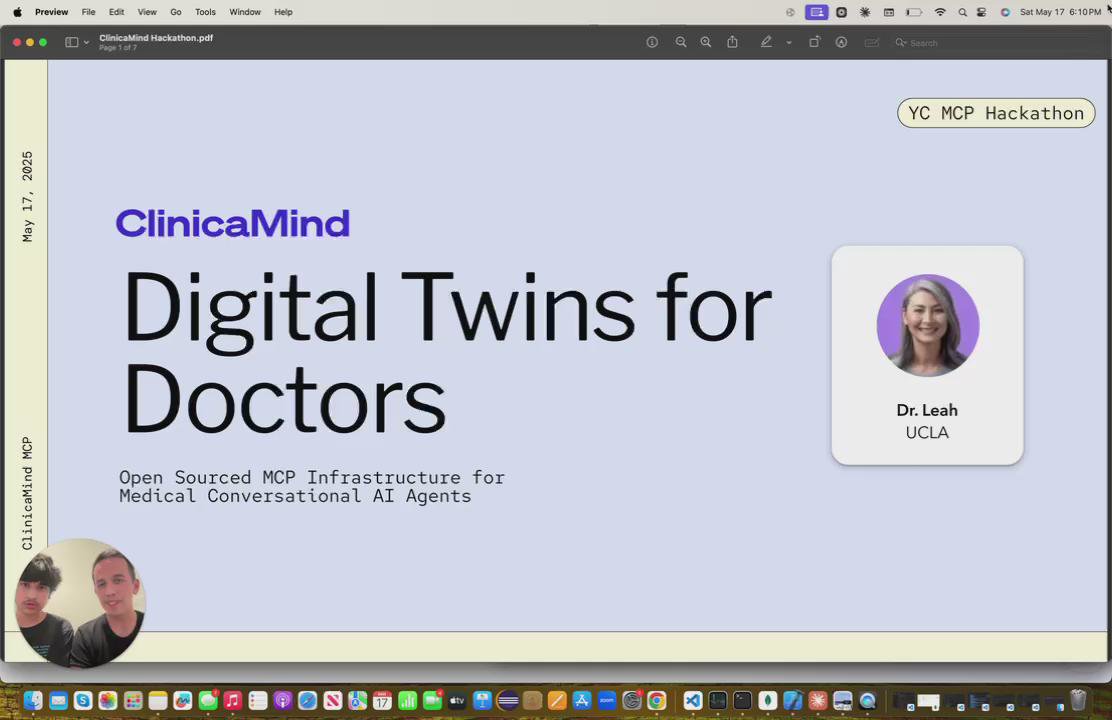
Task: Open Numbers from the Dock
Action: tap(407, 701)
